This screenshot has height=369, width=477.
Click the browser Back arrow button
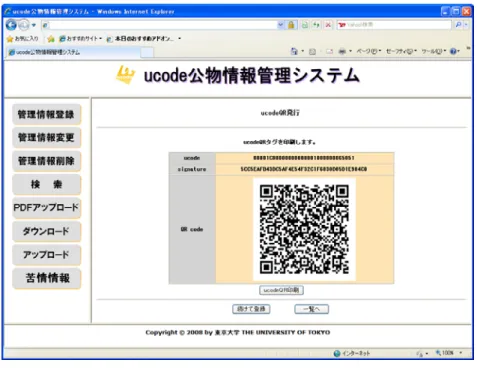[x=11, y=25]
